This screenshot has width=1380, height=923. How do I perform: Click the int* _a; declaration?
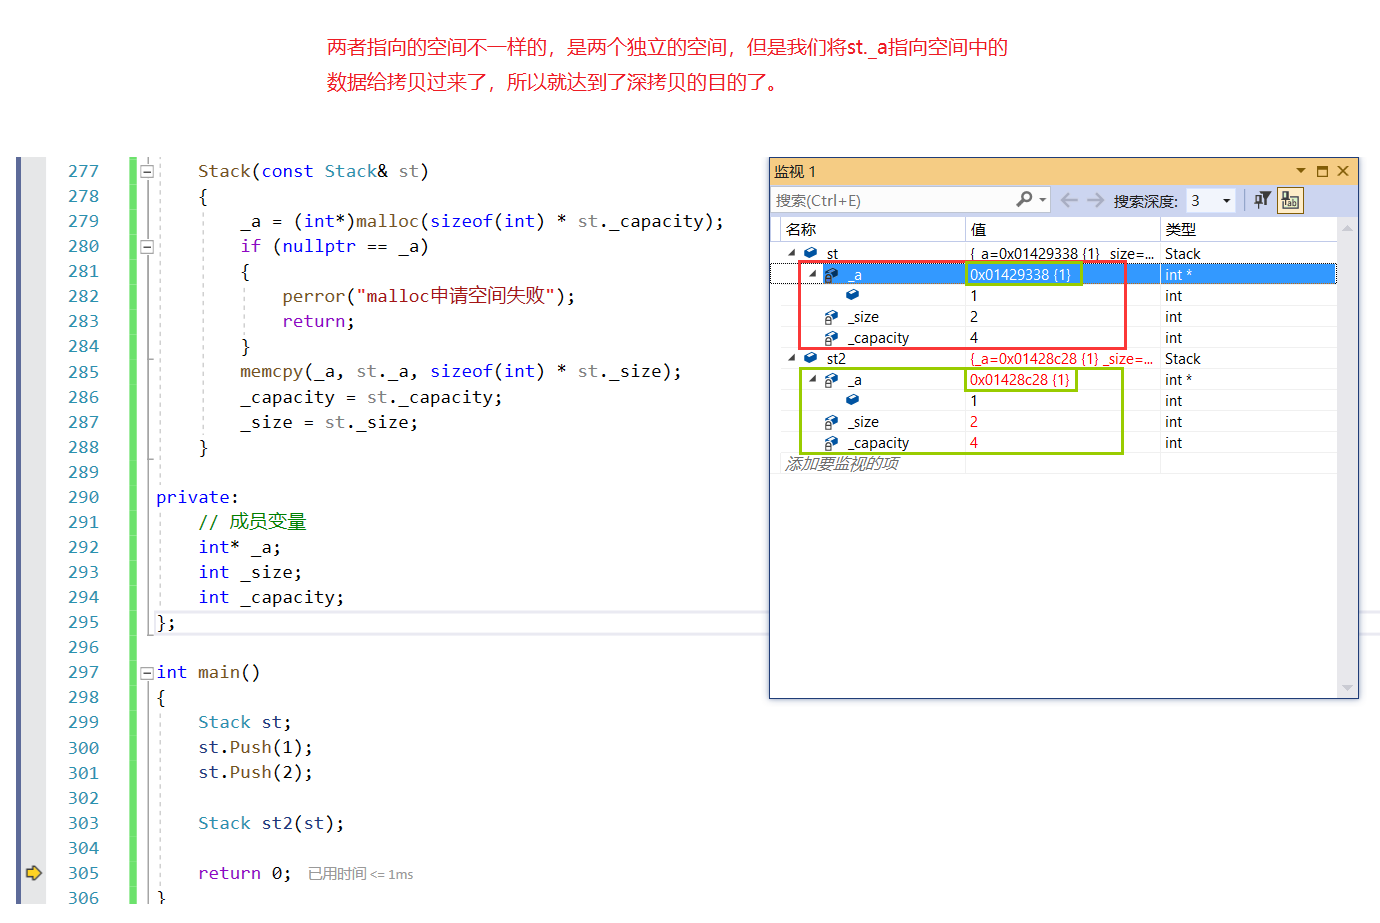pos(239,547)
